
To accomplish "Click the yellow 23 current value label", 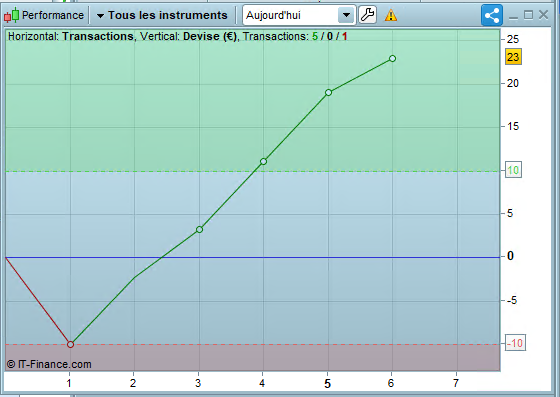I will tap(513, 57).
